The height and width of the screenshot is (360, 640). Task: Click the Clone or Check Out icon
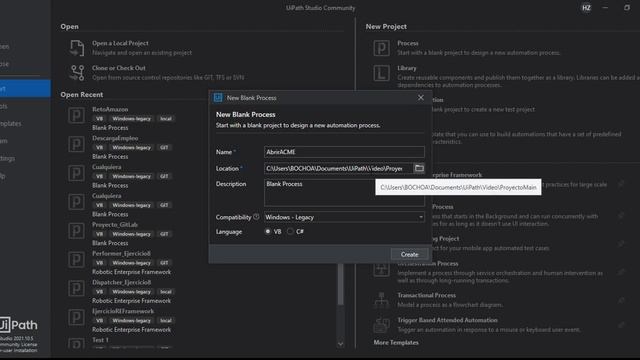coord(77,73)
